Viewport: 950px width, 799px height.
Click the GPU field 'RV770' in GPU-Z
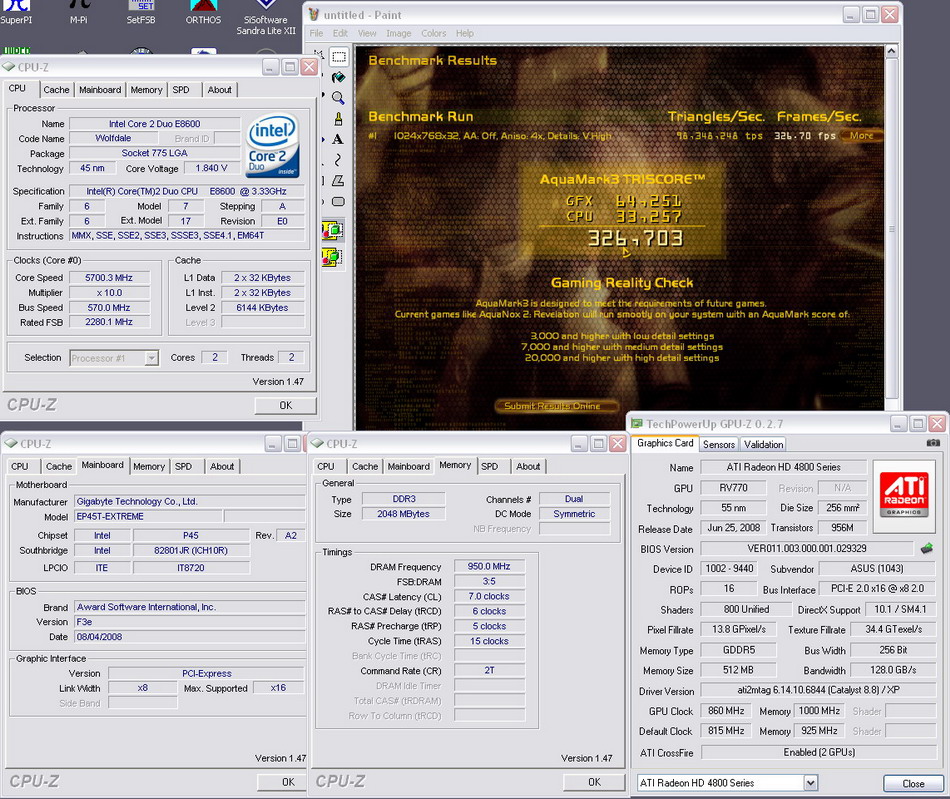click(733, 488)
